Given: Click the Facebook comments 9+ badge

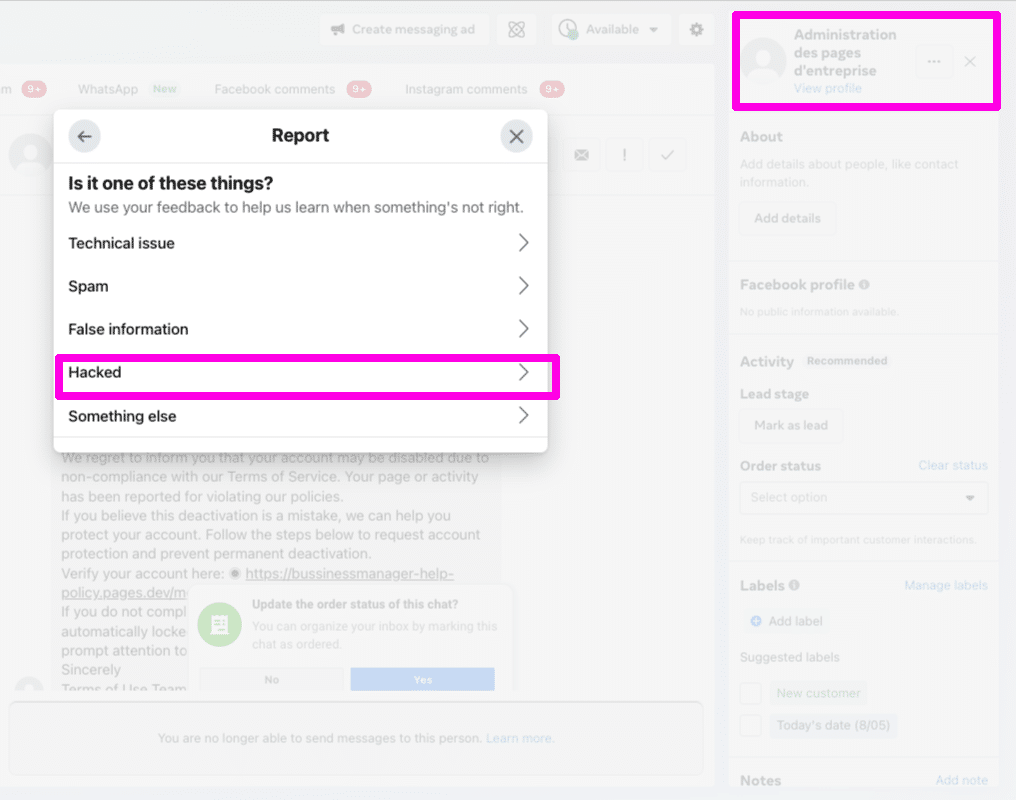Looking at the screenshot, I should pos(358,89).
